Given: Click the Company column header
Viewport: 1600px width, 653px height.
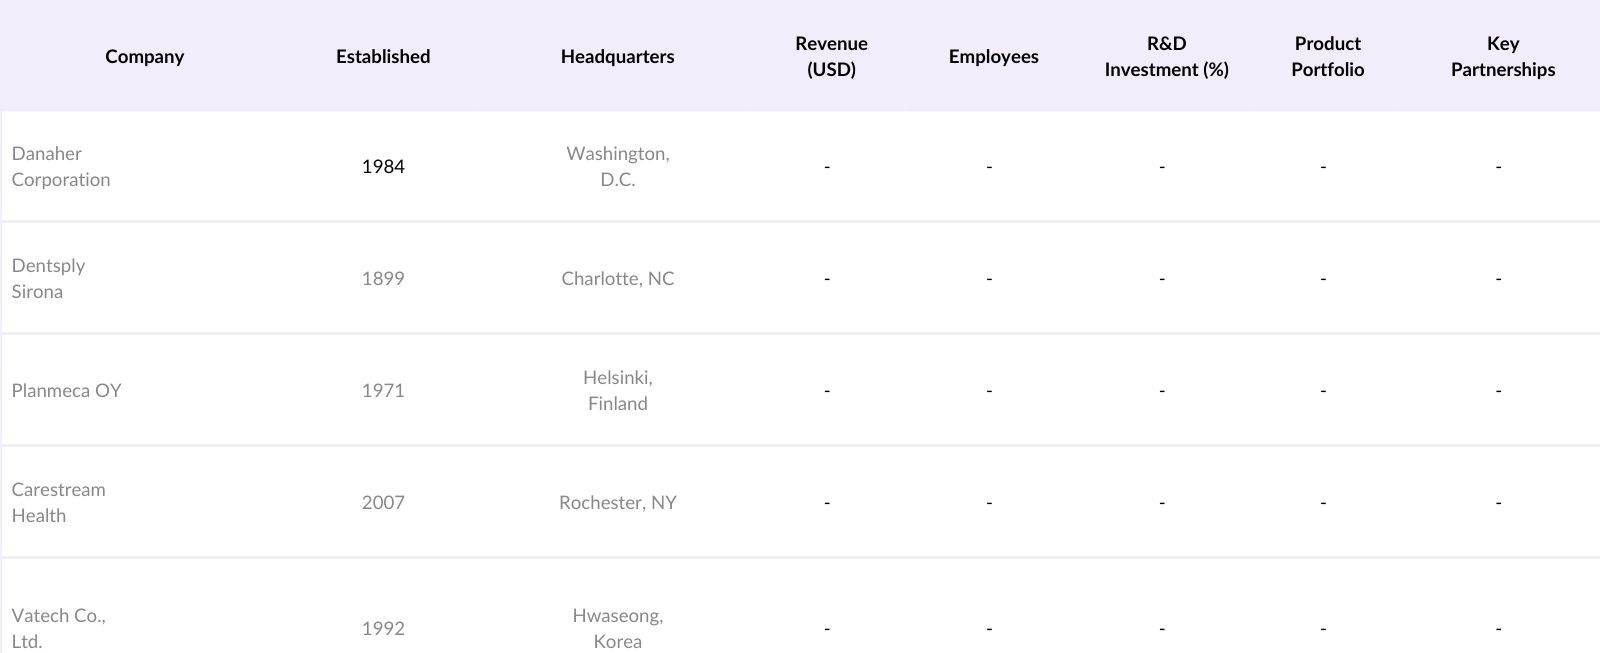Looking at the screenshot, I should (x=145, y=56).
